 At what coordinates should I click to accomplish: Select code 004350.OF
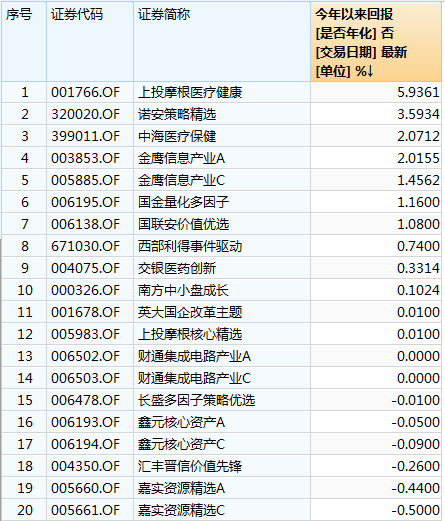pos(85,466)
